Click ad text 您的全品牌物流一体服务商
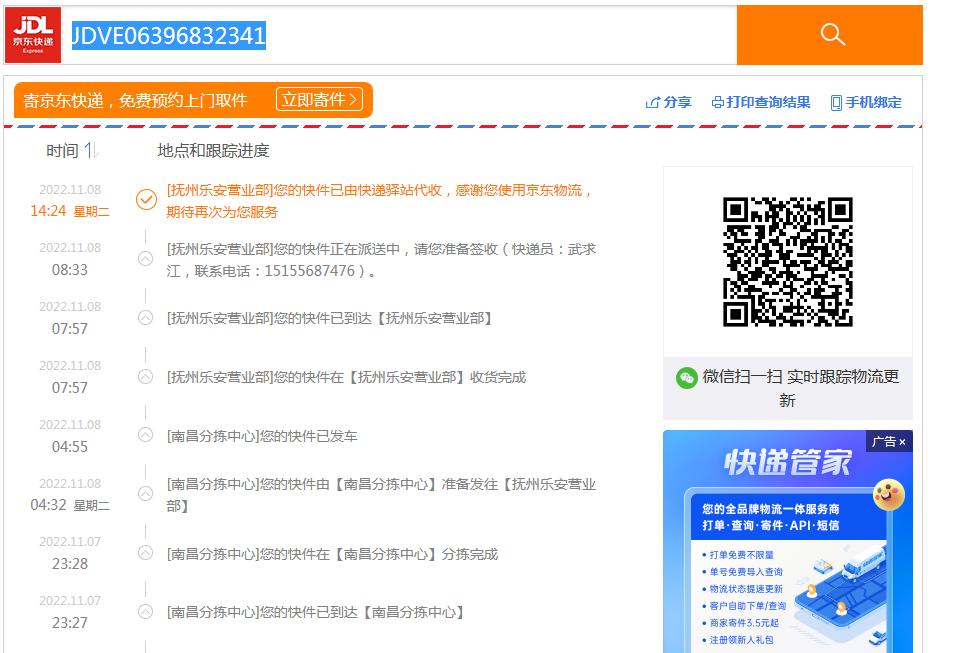Image resolution: width=958 pixels, height=653 pixels. 770,509
